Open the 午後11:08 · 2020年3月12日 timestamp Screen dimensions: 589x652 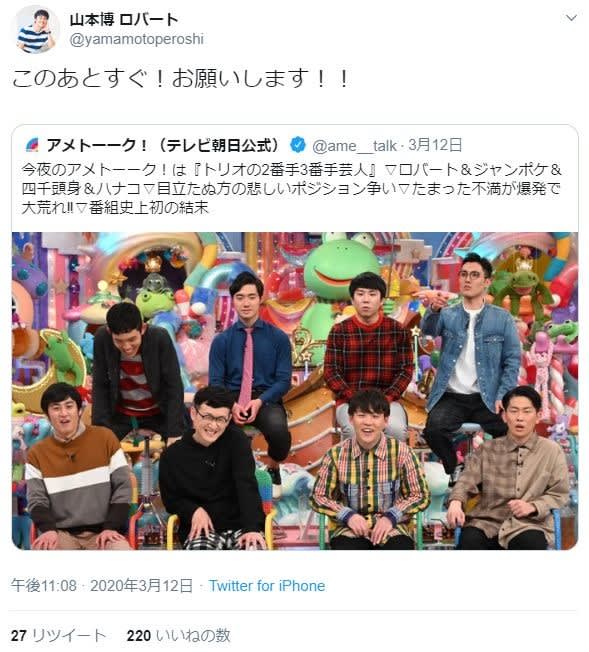click(102, 585)
